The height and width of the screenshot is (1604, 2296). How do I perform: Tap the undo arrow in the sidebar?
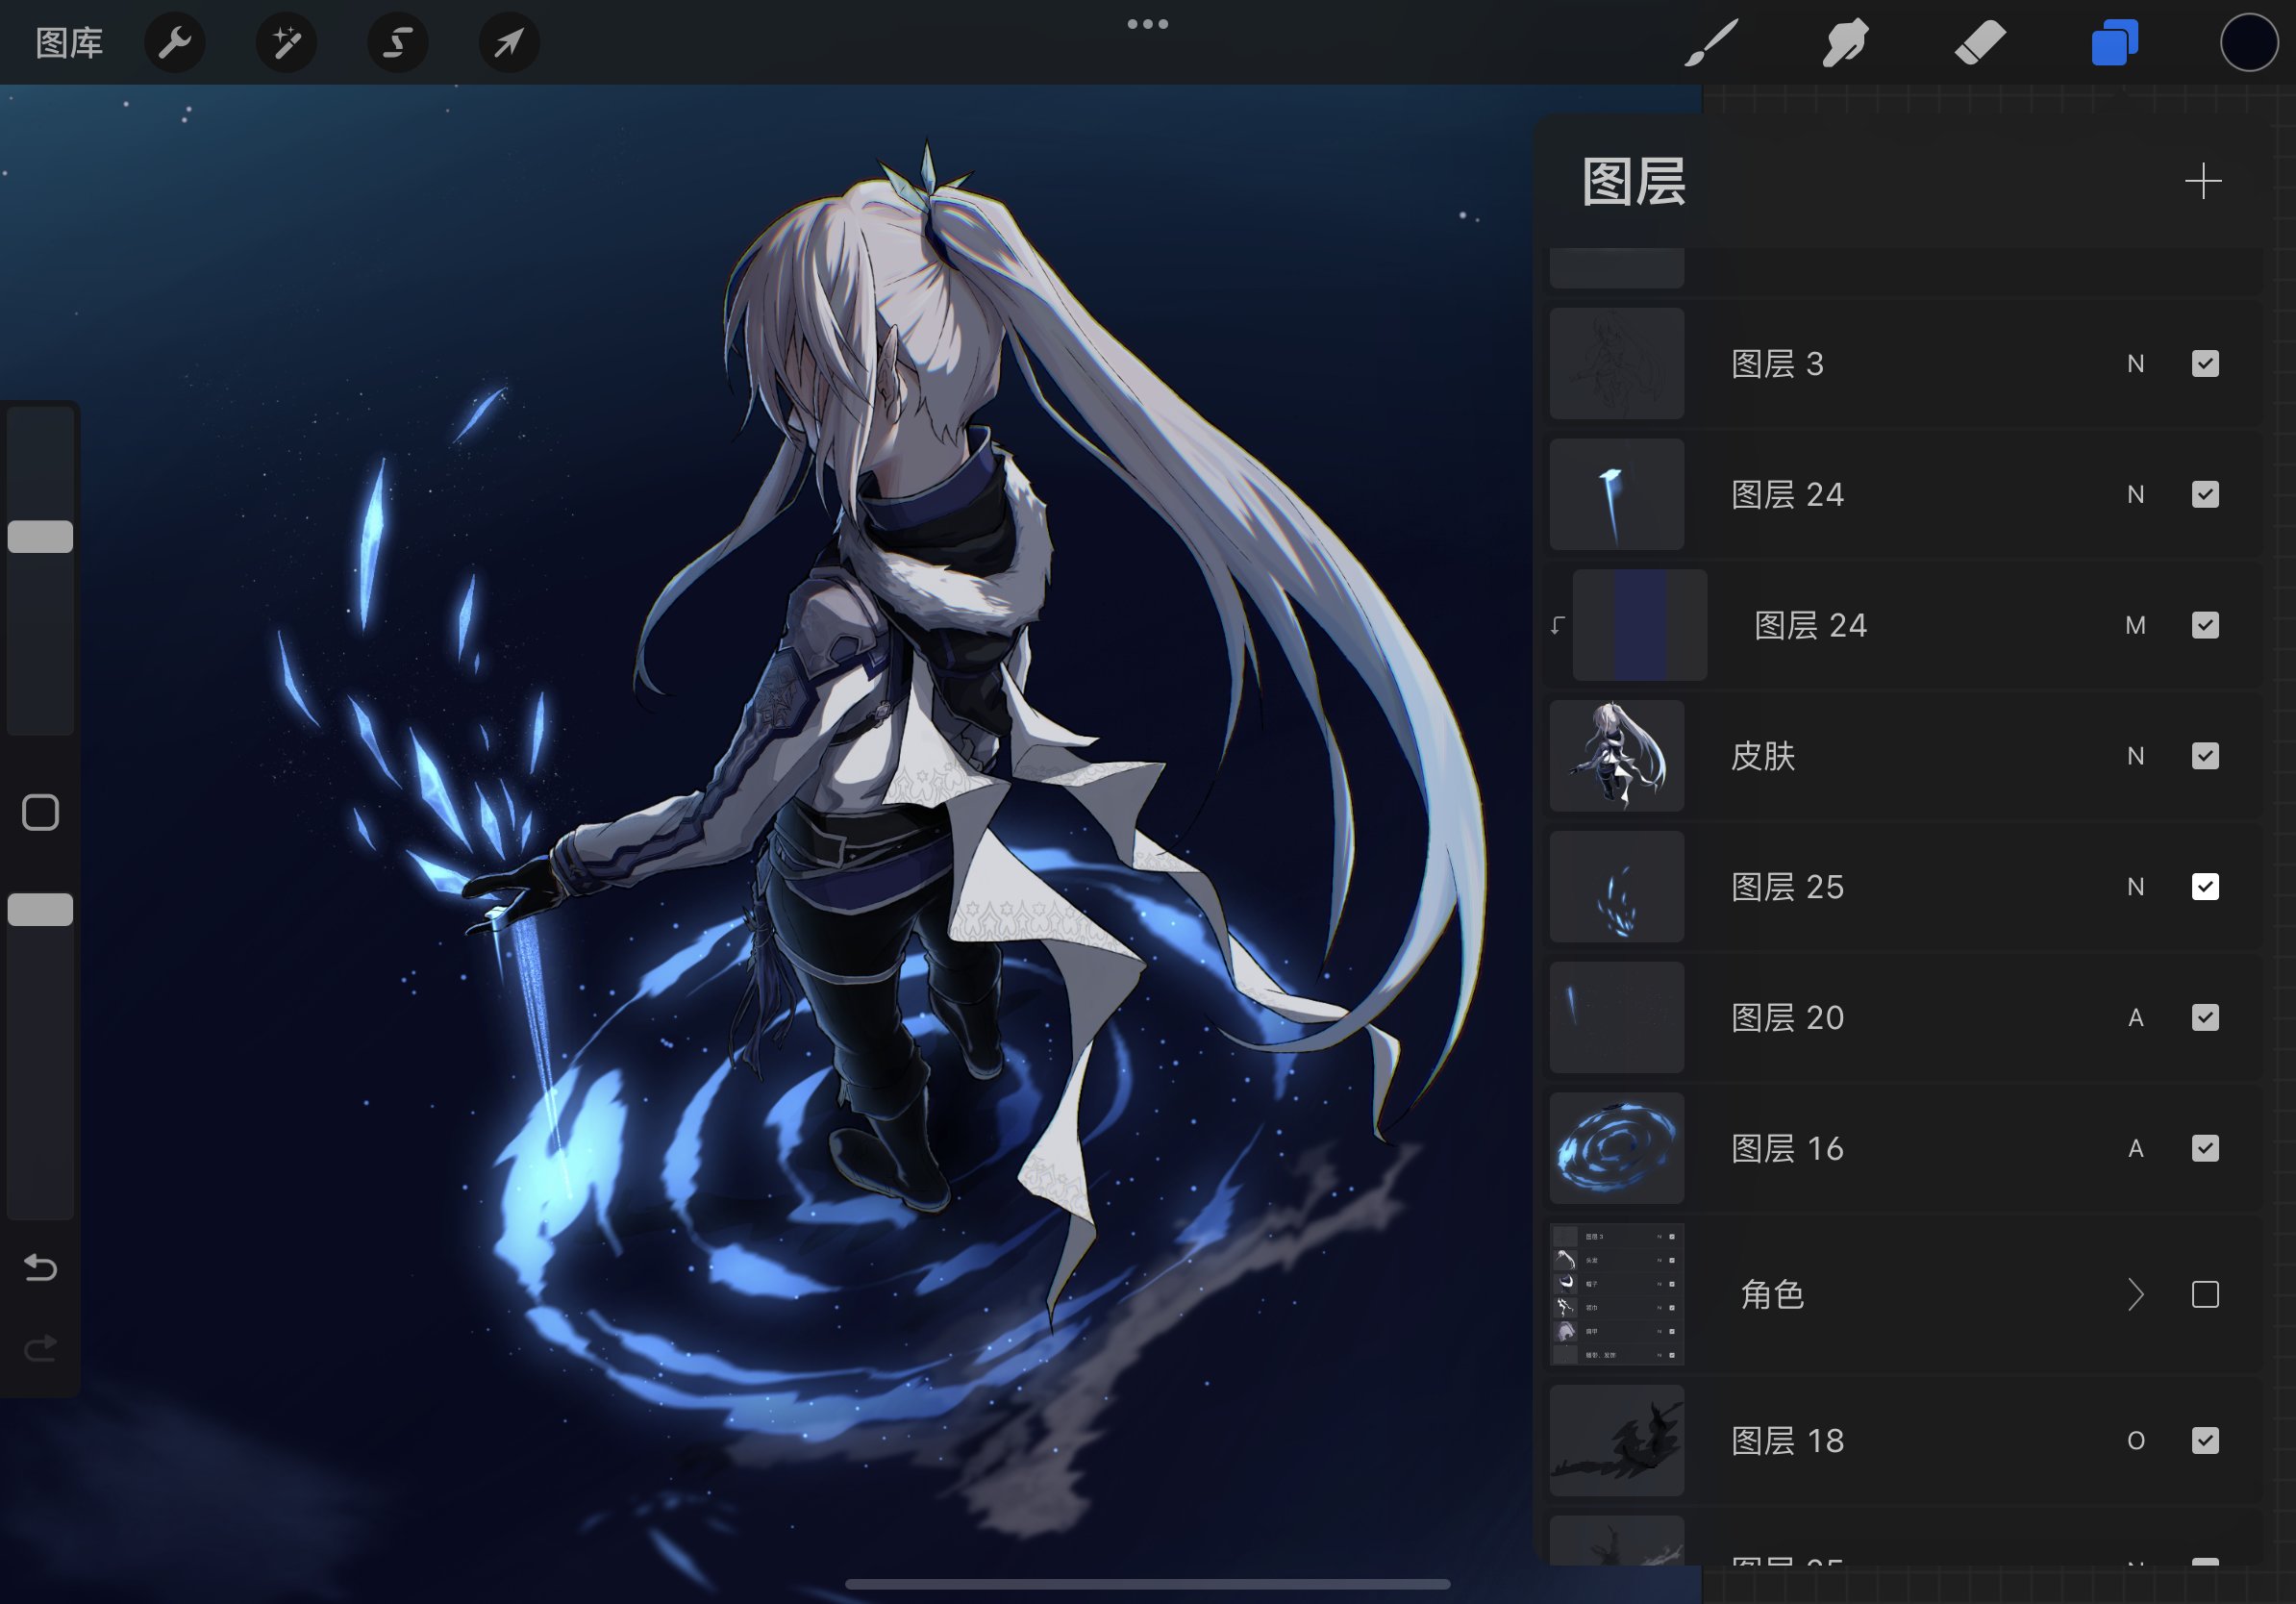click(x=40, y=1268)
